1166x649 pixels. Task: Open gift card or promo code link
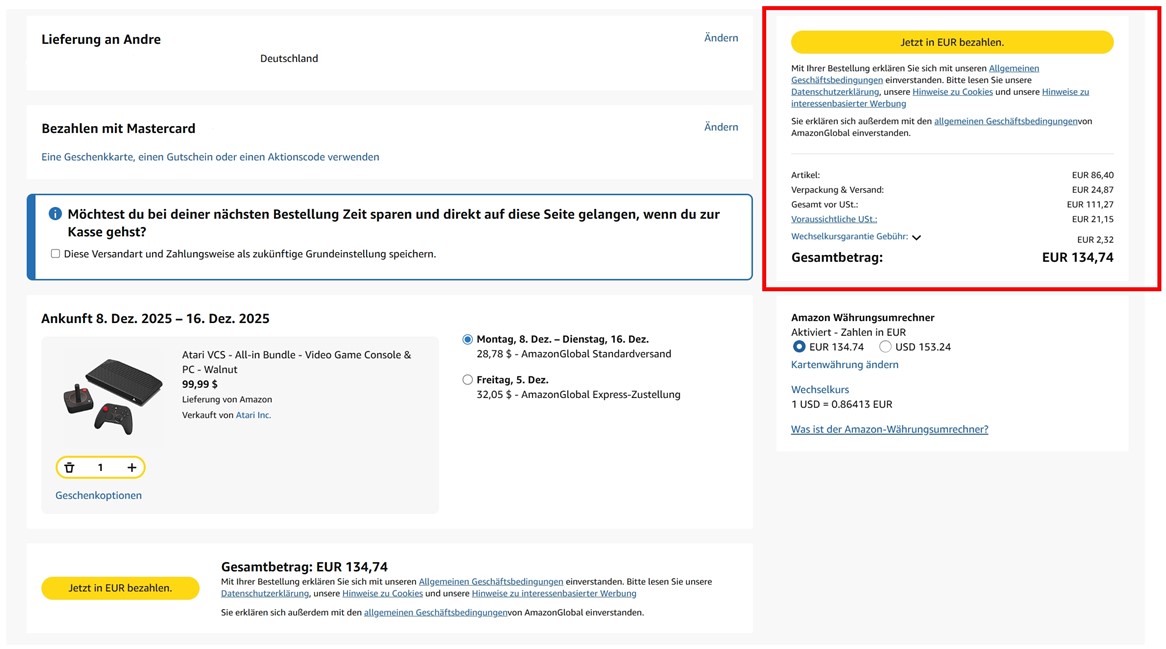(x=210, y=157)
